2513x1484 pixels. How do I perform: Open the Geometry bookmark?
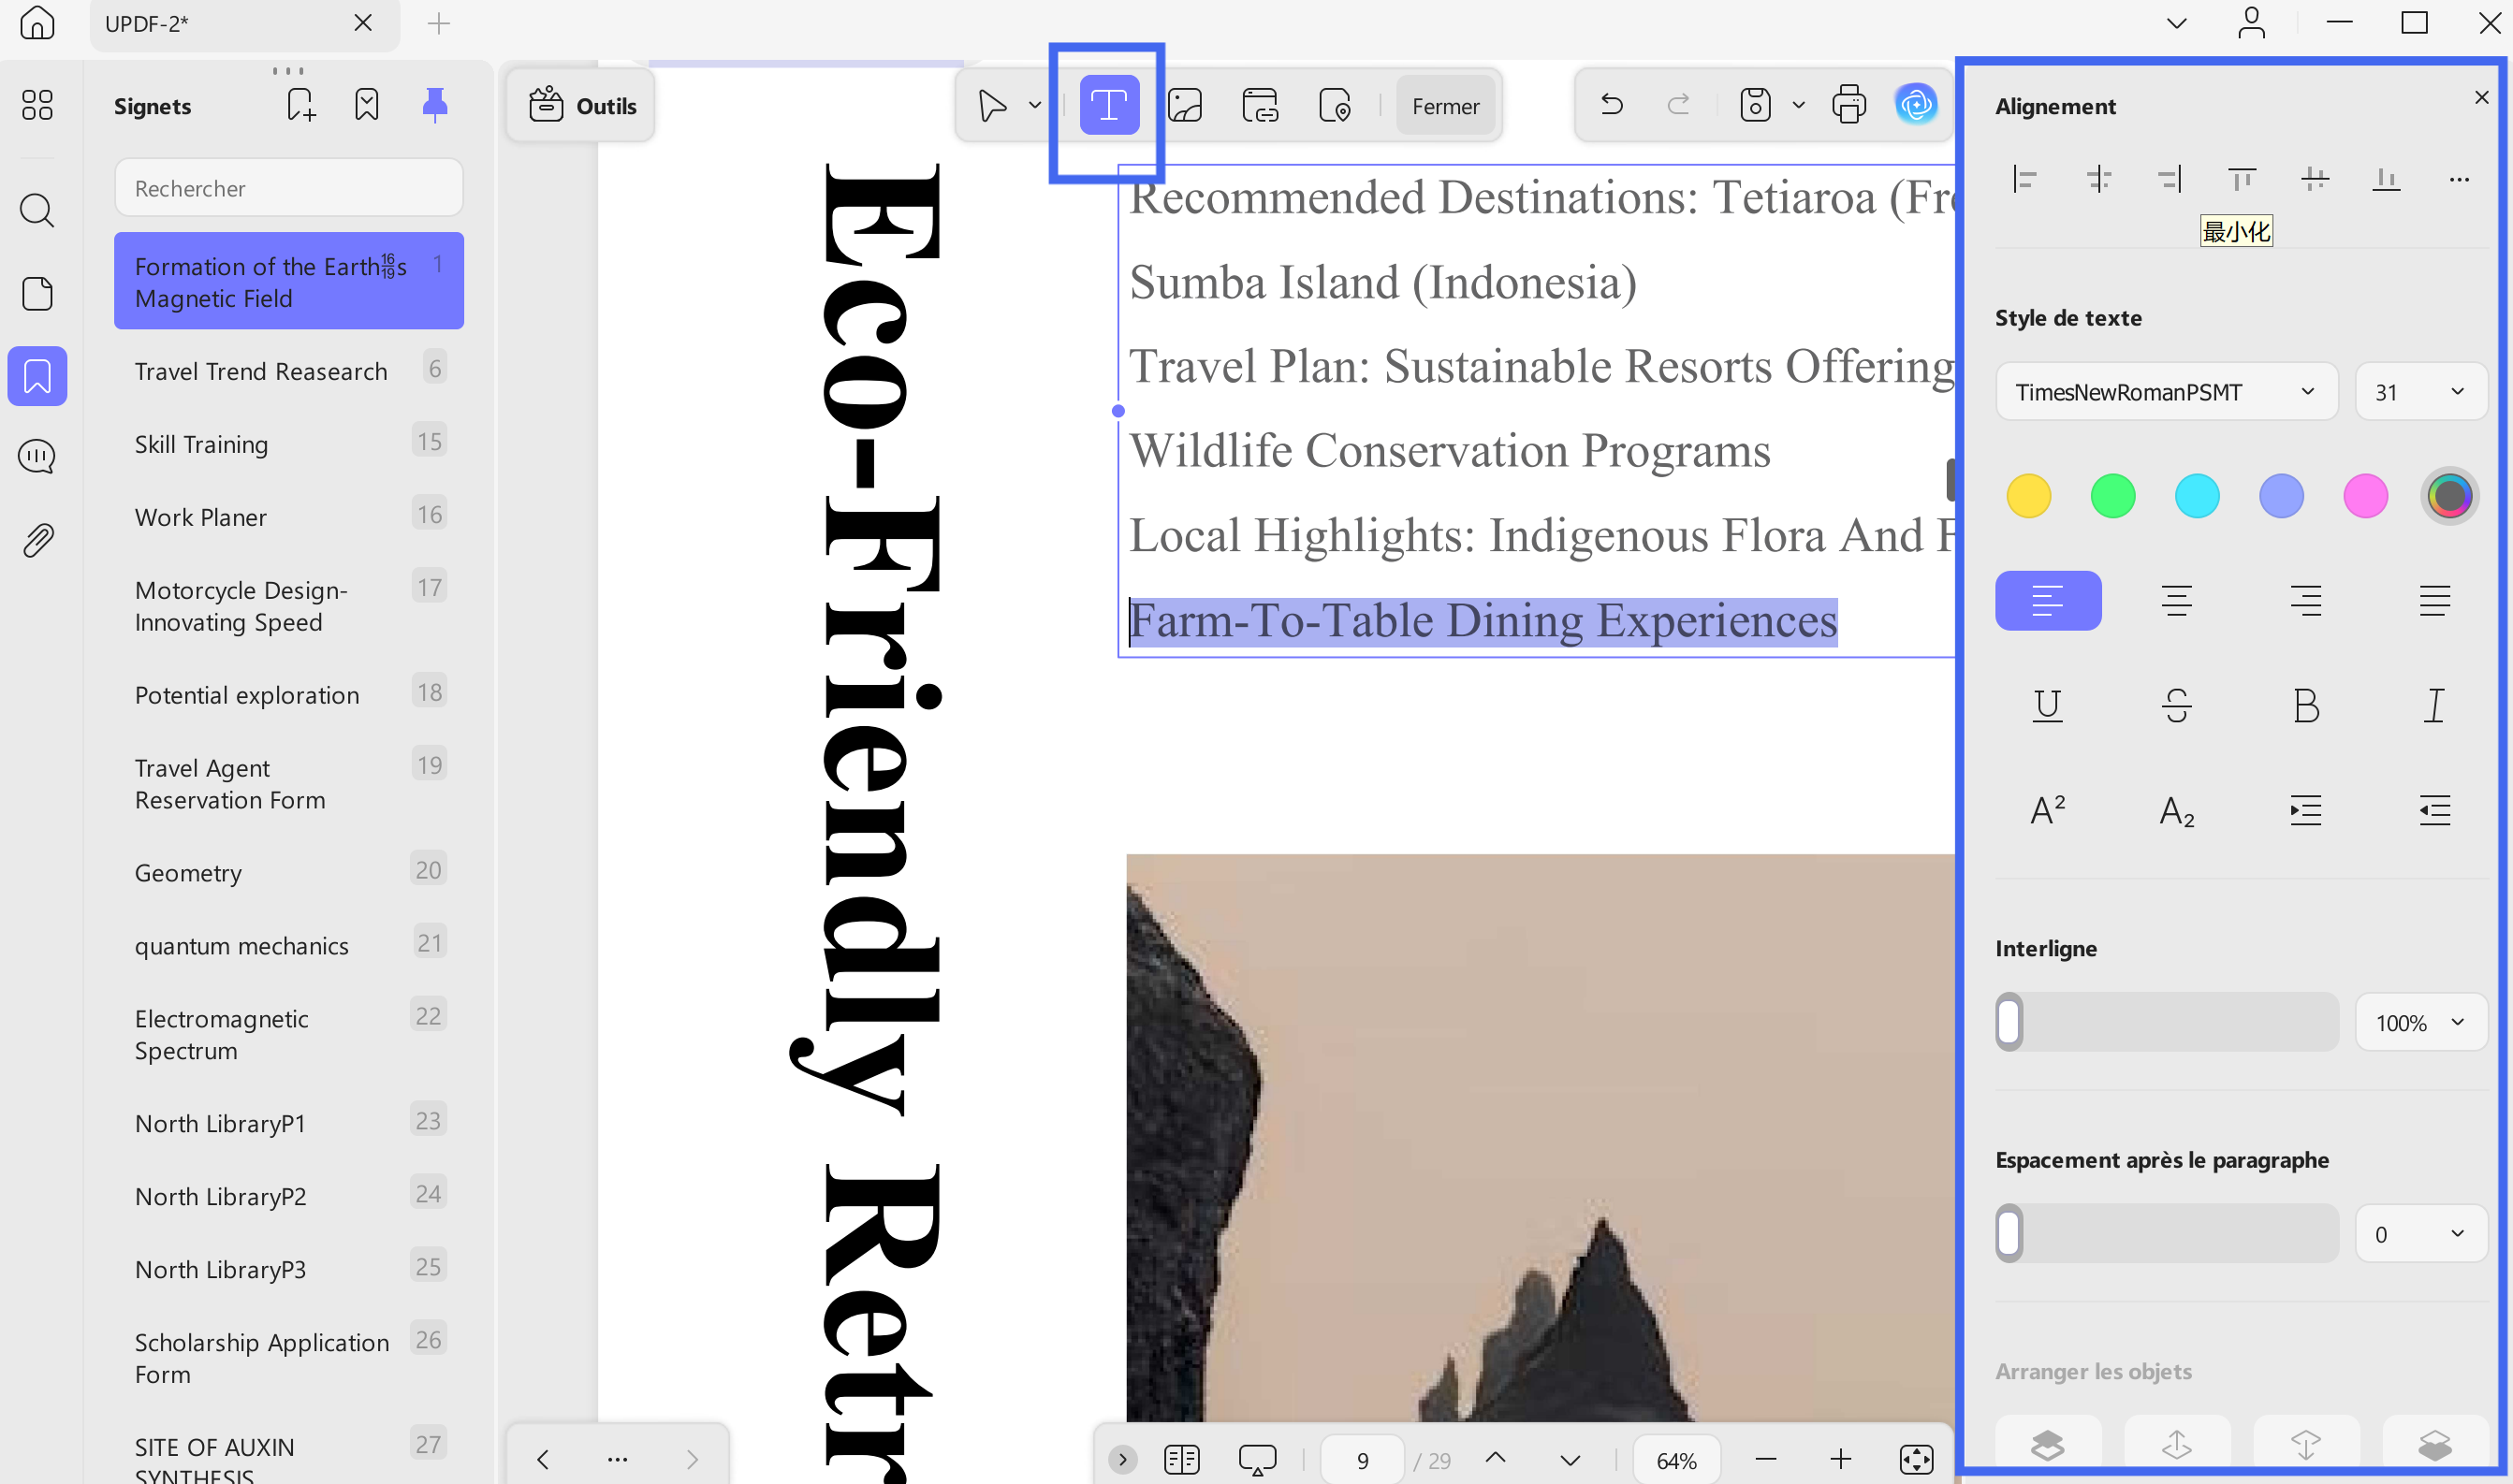click(x=289, y=872)
